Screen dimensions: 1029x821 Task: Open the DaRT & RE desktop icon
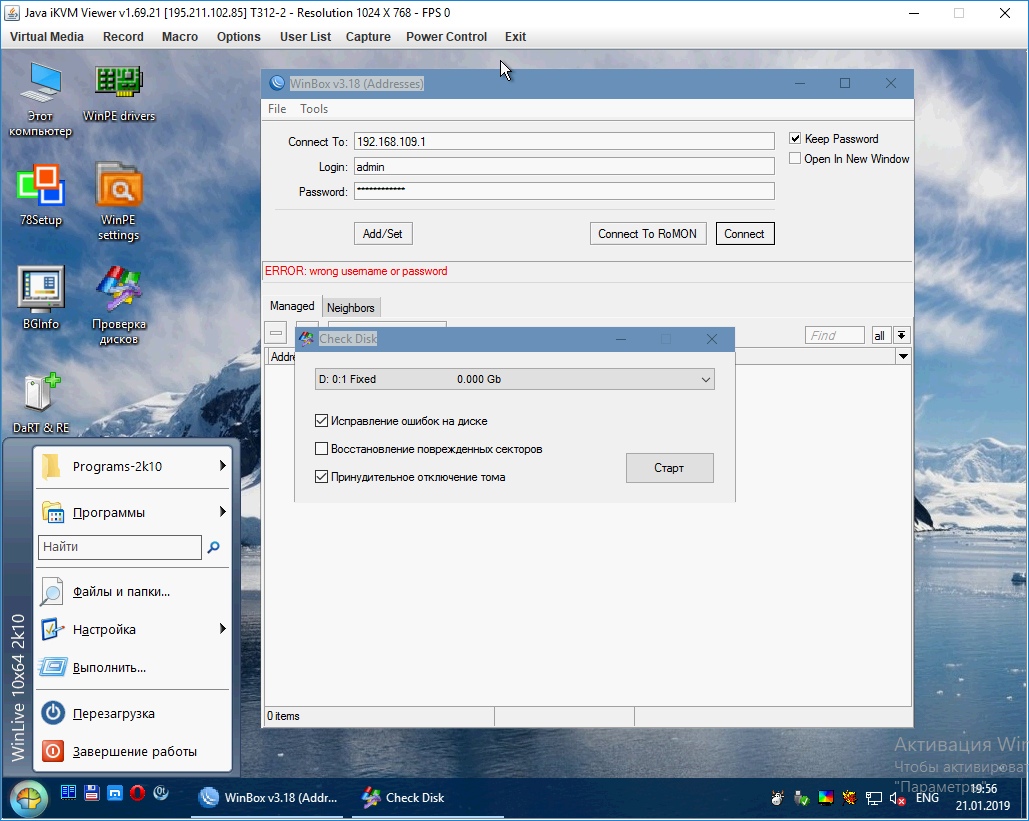(41, 403)
